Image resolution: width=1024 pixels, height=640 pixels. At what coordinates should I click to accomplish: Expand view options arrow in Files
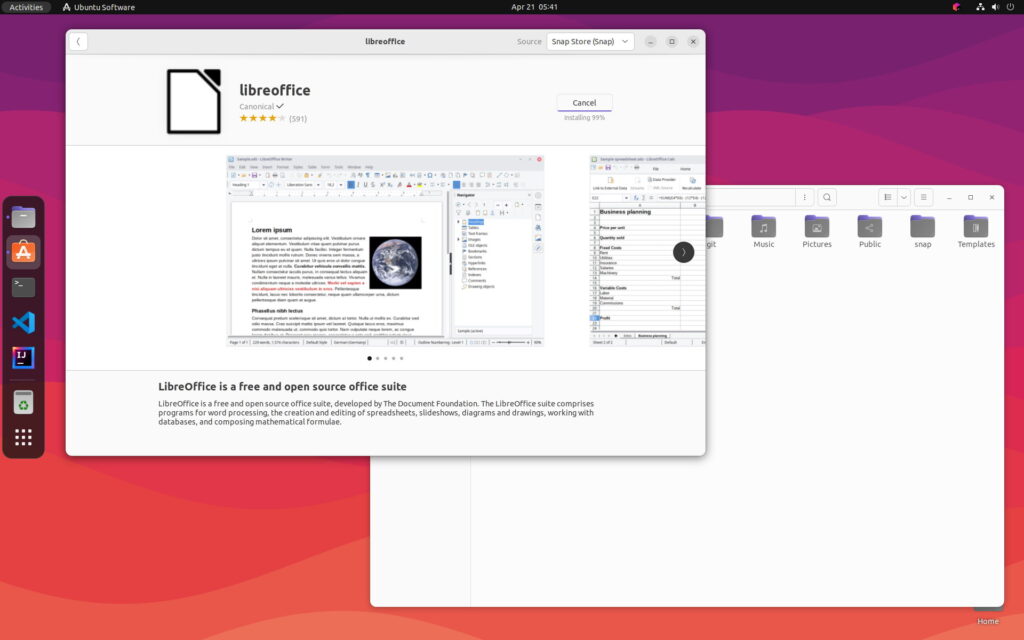(903, 198)
